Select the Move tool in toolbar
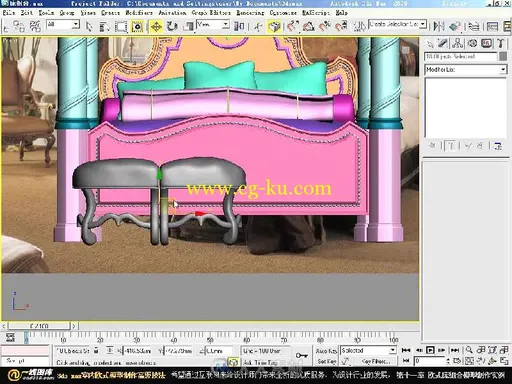512x384 pixels. (x=156, y=26)
